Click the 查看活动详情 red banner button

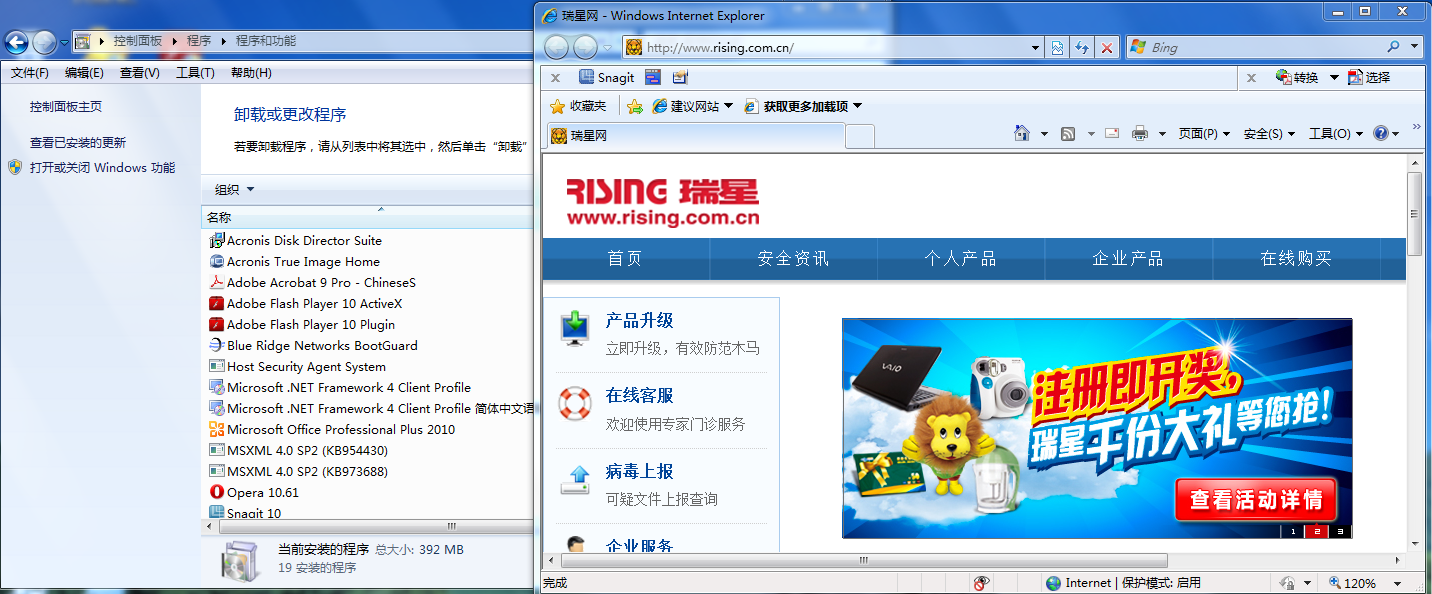coord(1256,500)
